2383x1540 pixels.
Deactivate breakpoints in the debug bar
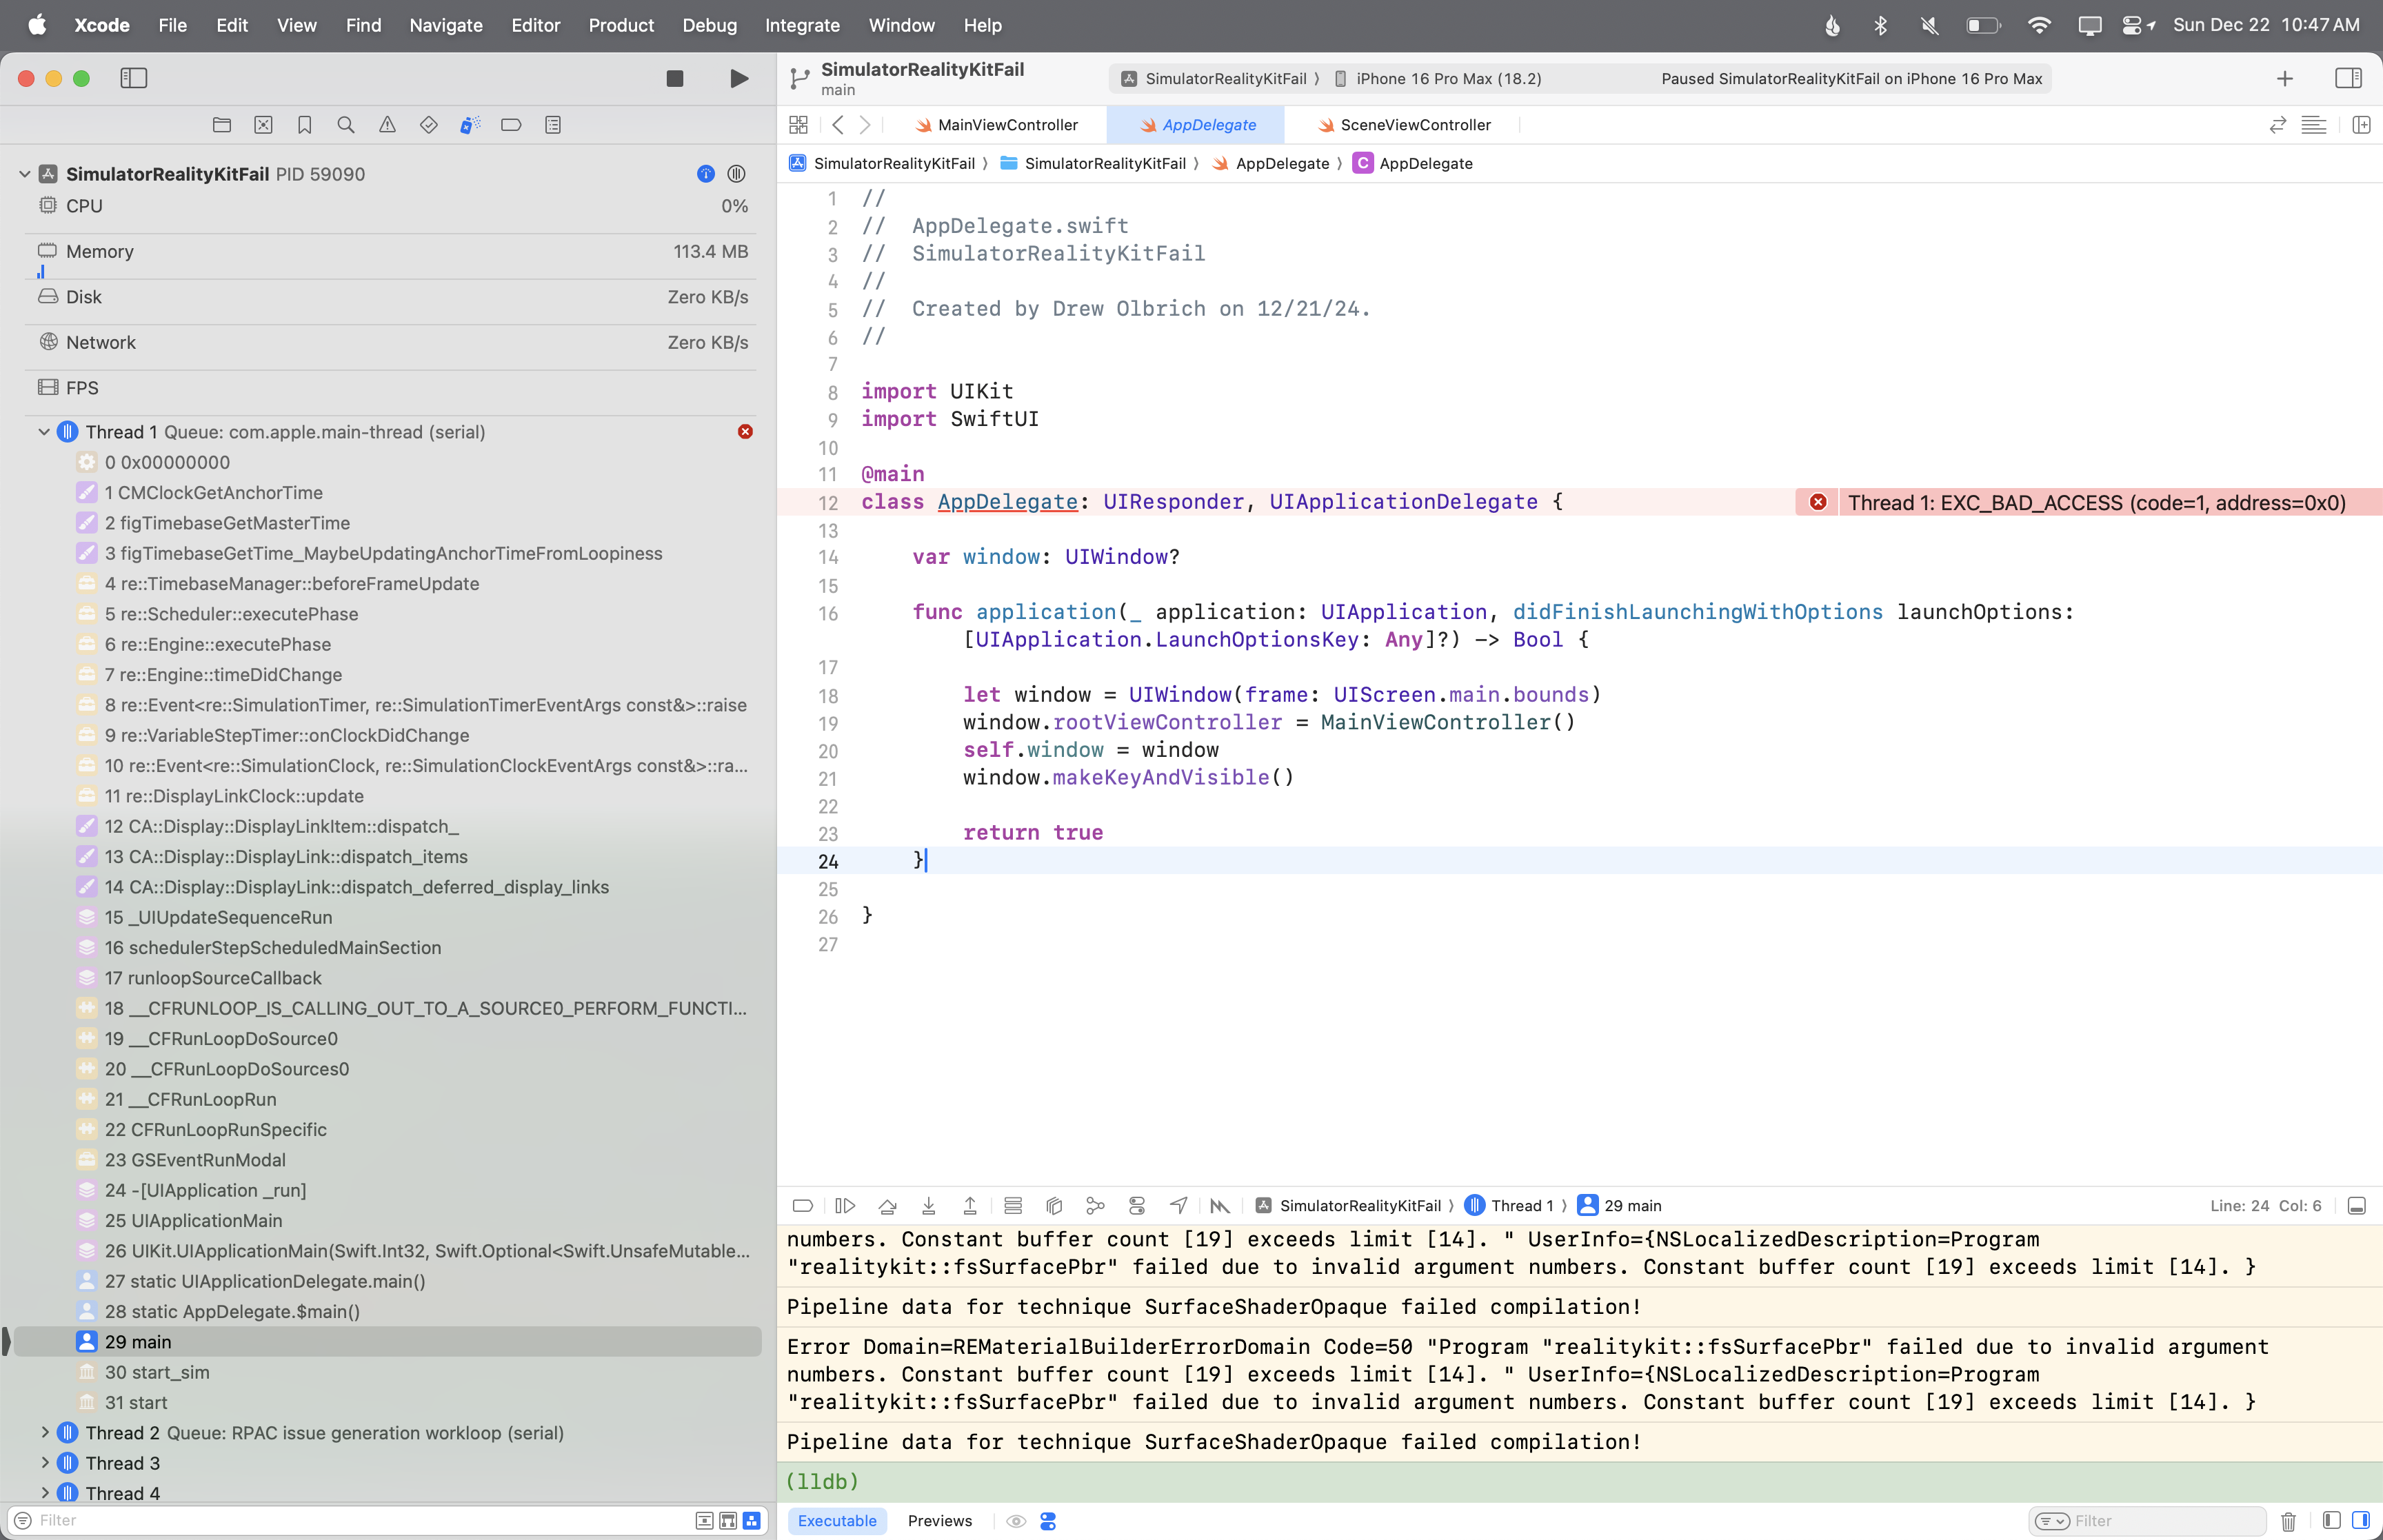click(802, 1206)
